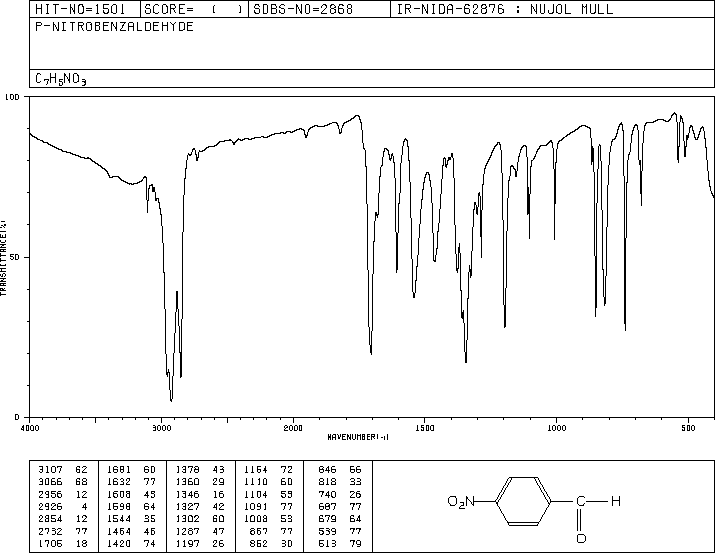Click the 818 peak table entry
Screen dimensions: 715x553
tap(340, 482)
